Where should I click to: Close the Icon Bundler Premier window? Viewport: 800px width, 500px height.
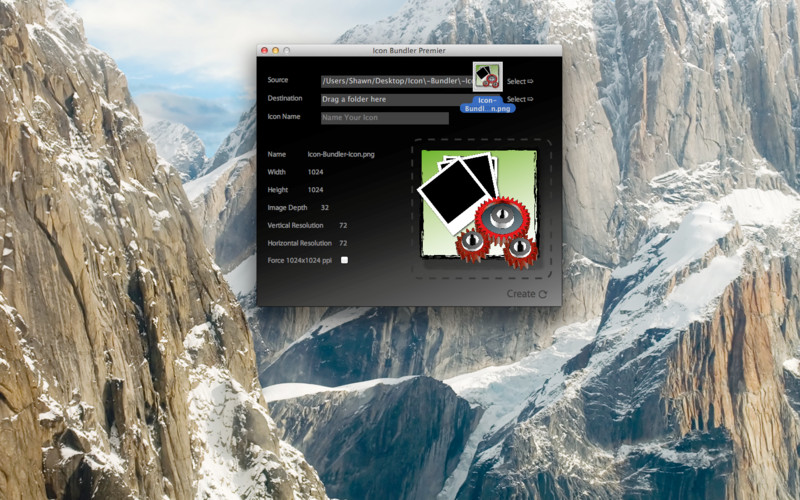click(265, 50)
